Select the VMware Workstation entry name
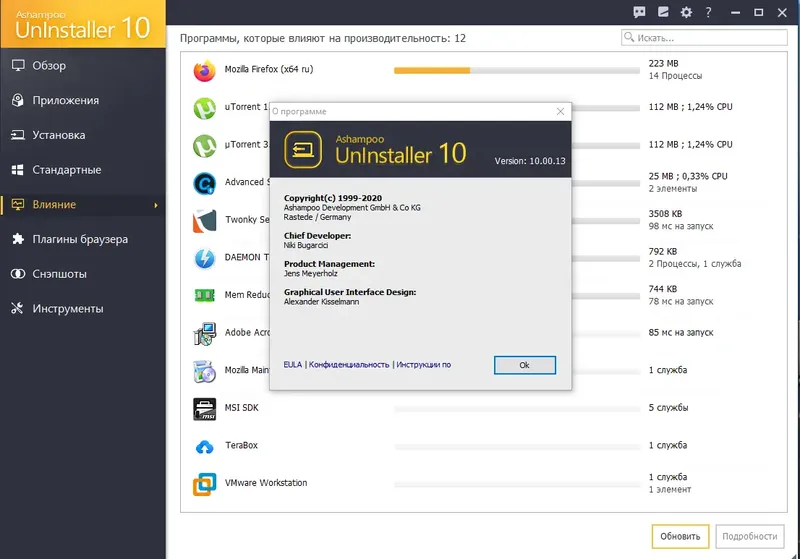The height and width of the screenshot is (559, 800). tap(266, 482)
